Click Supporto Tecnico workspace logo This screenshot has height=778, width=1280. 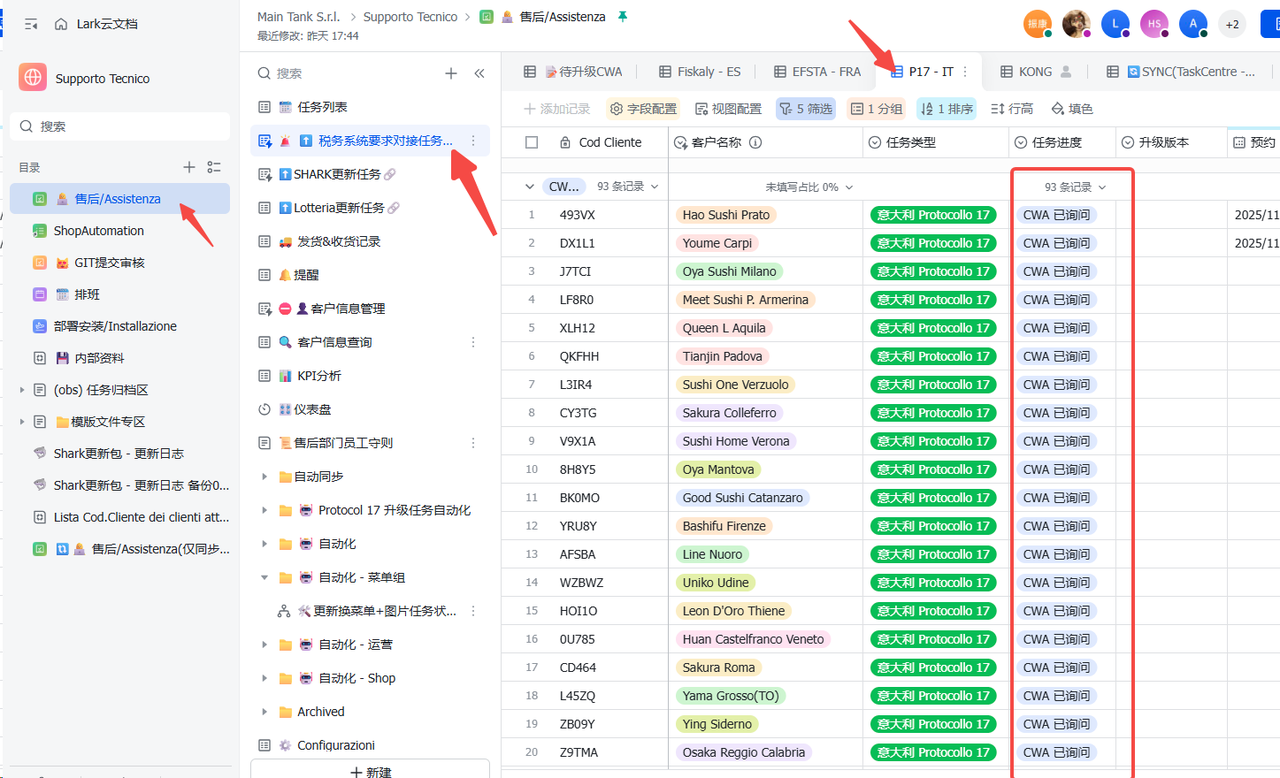point(33,78)
